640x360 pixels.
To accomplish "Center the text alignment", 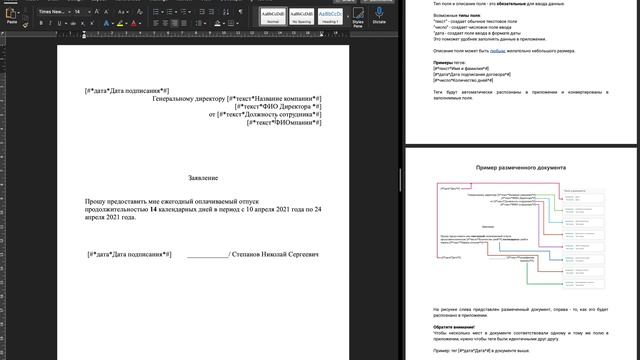I will (165, 24).
